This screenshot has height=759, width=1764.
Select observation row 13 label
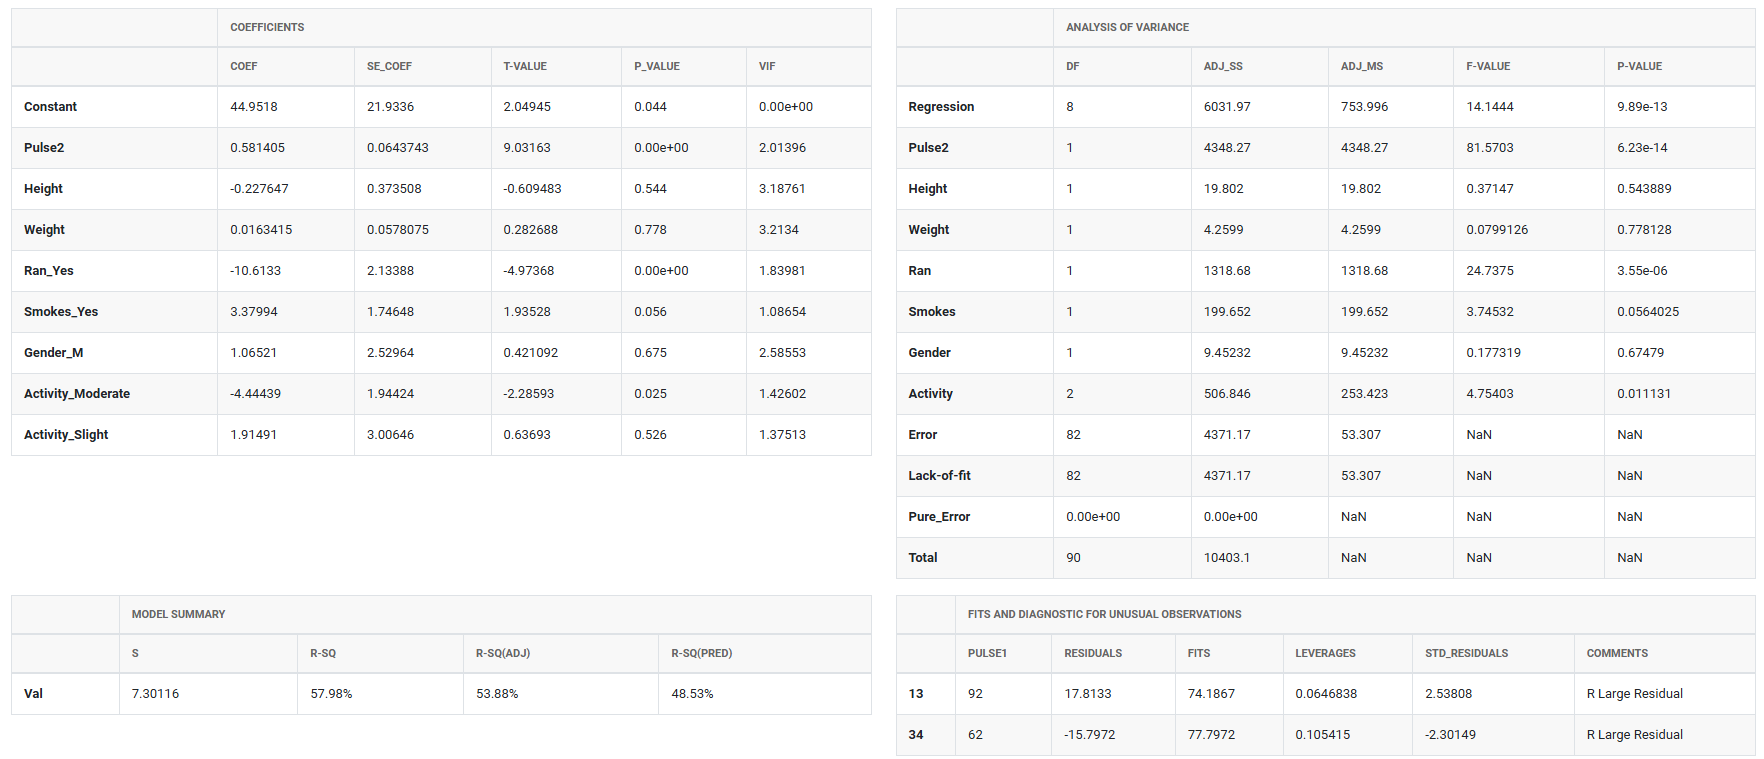click(x=916, y=694)
